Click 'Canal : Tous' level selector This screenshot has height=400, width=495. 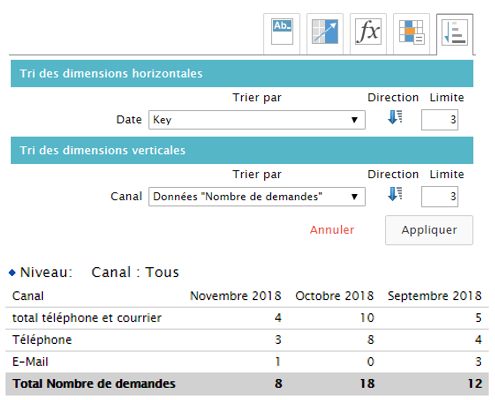click(x=135, y=272)
